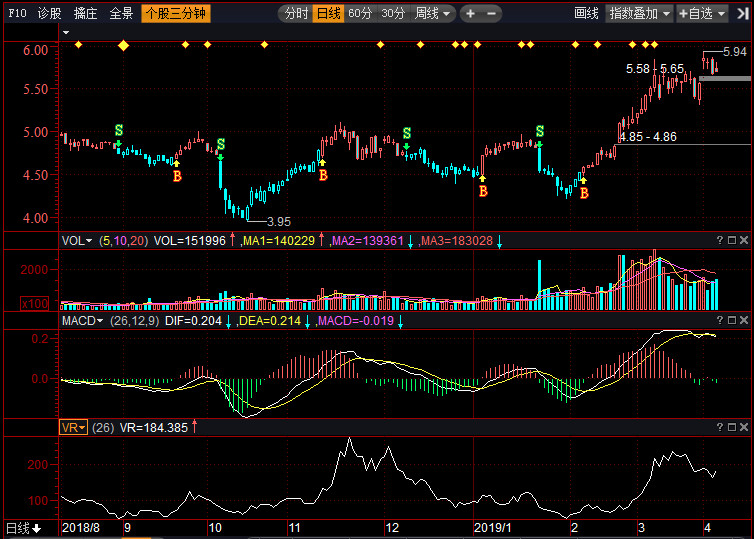Open the MACD indicator dropdown

(82, 321)
